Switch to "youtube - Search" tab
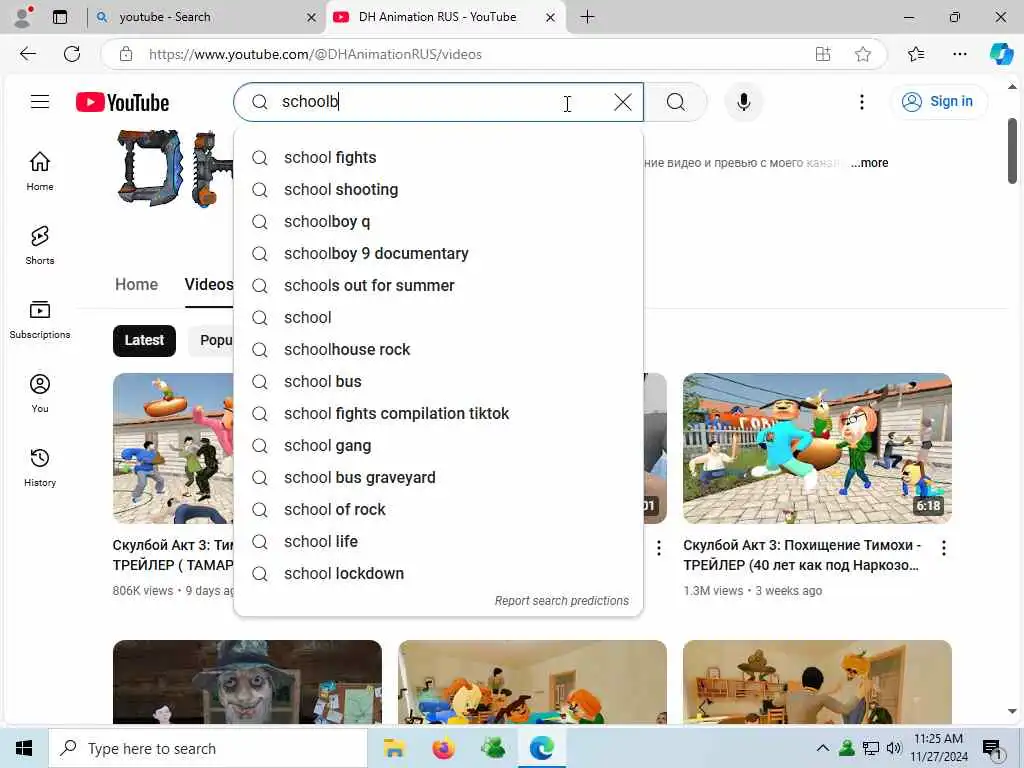Image resolution: width=1024 pixels, height=768 pixels. pos(206,17)
